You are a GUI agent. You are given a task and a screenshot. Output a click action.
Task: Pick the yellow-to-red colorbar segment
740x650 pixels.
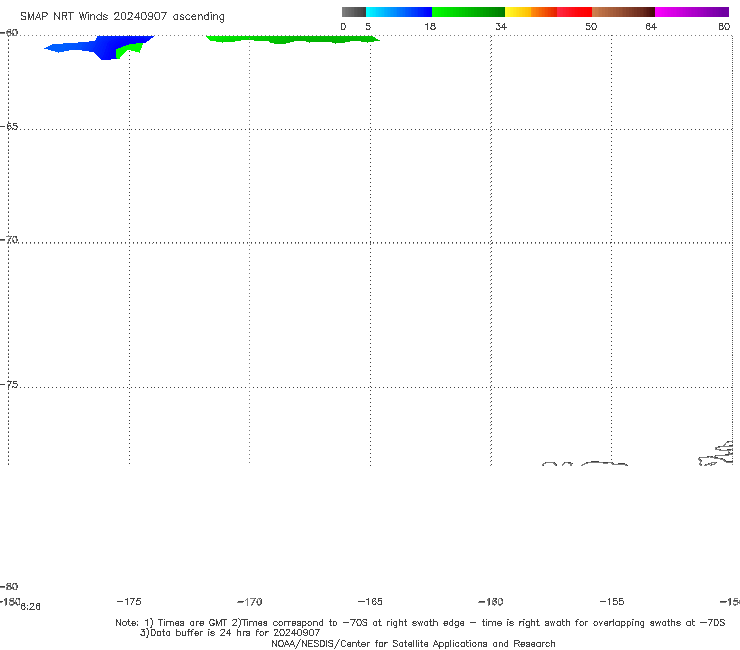548,12
